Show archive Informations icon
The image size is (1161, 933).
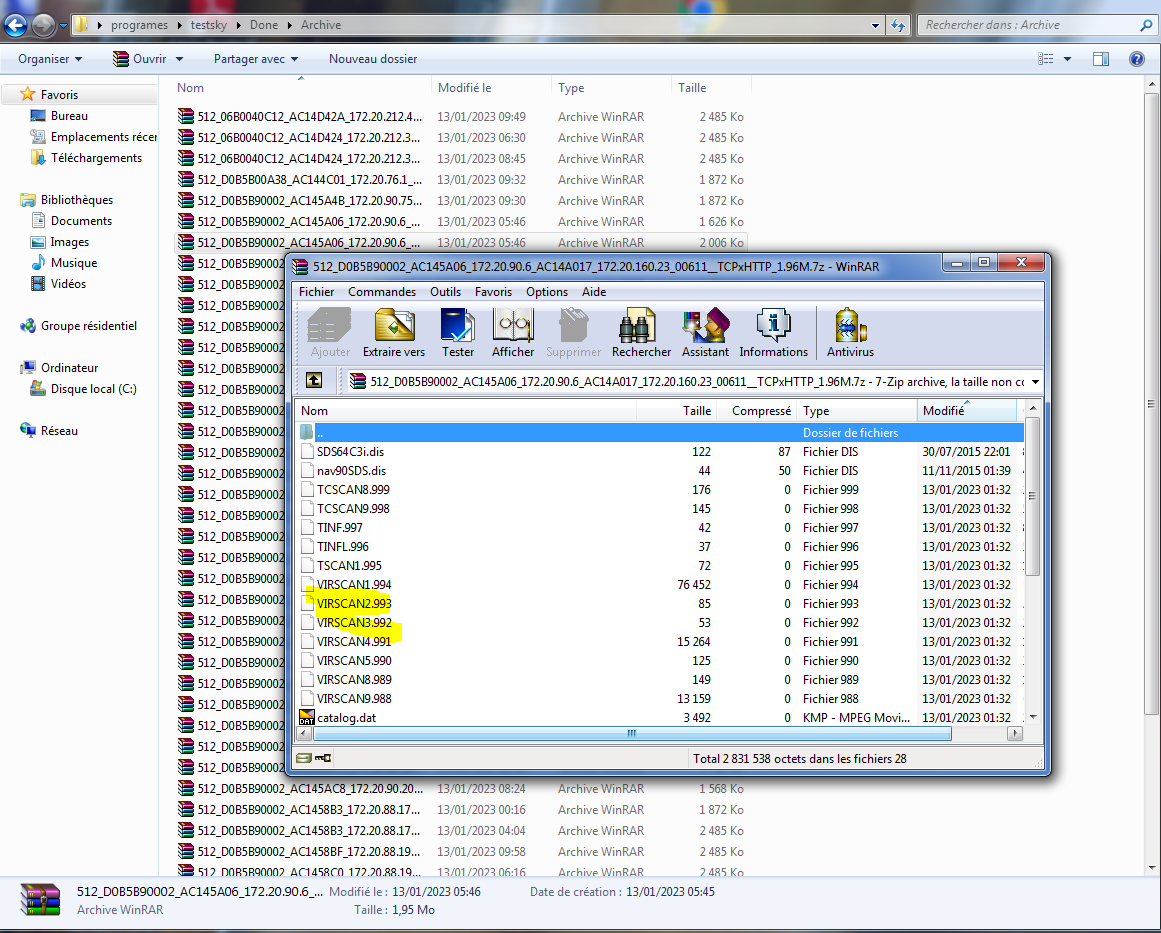pyautogui.click(x=773, y=331)
